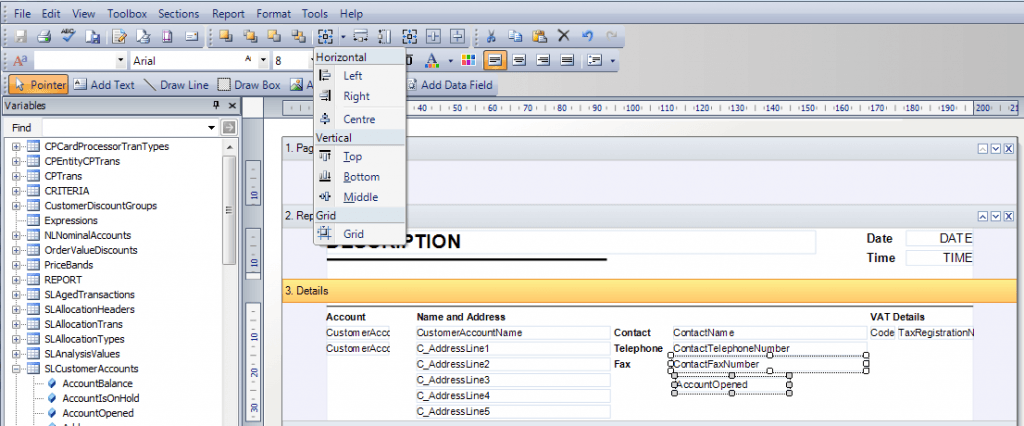Activate the Pointer tool
This screenshot has height=426, width=1024.
39,85
